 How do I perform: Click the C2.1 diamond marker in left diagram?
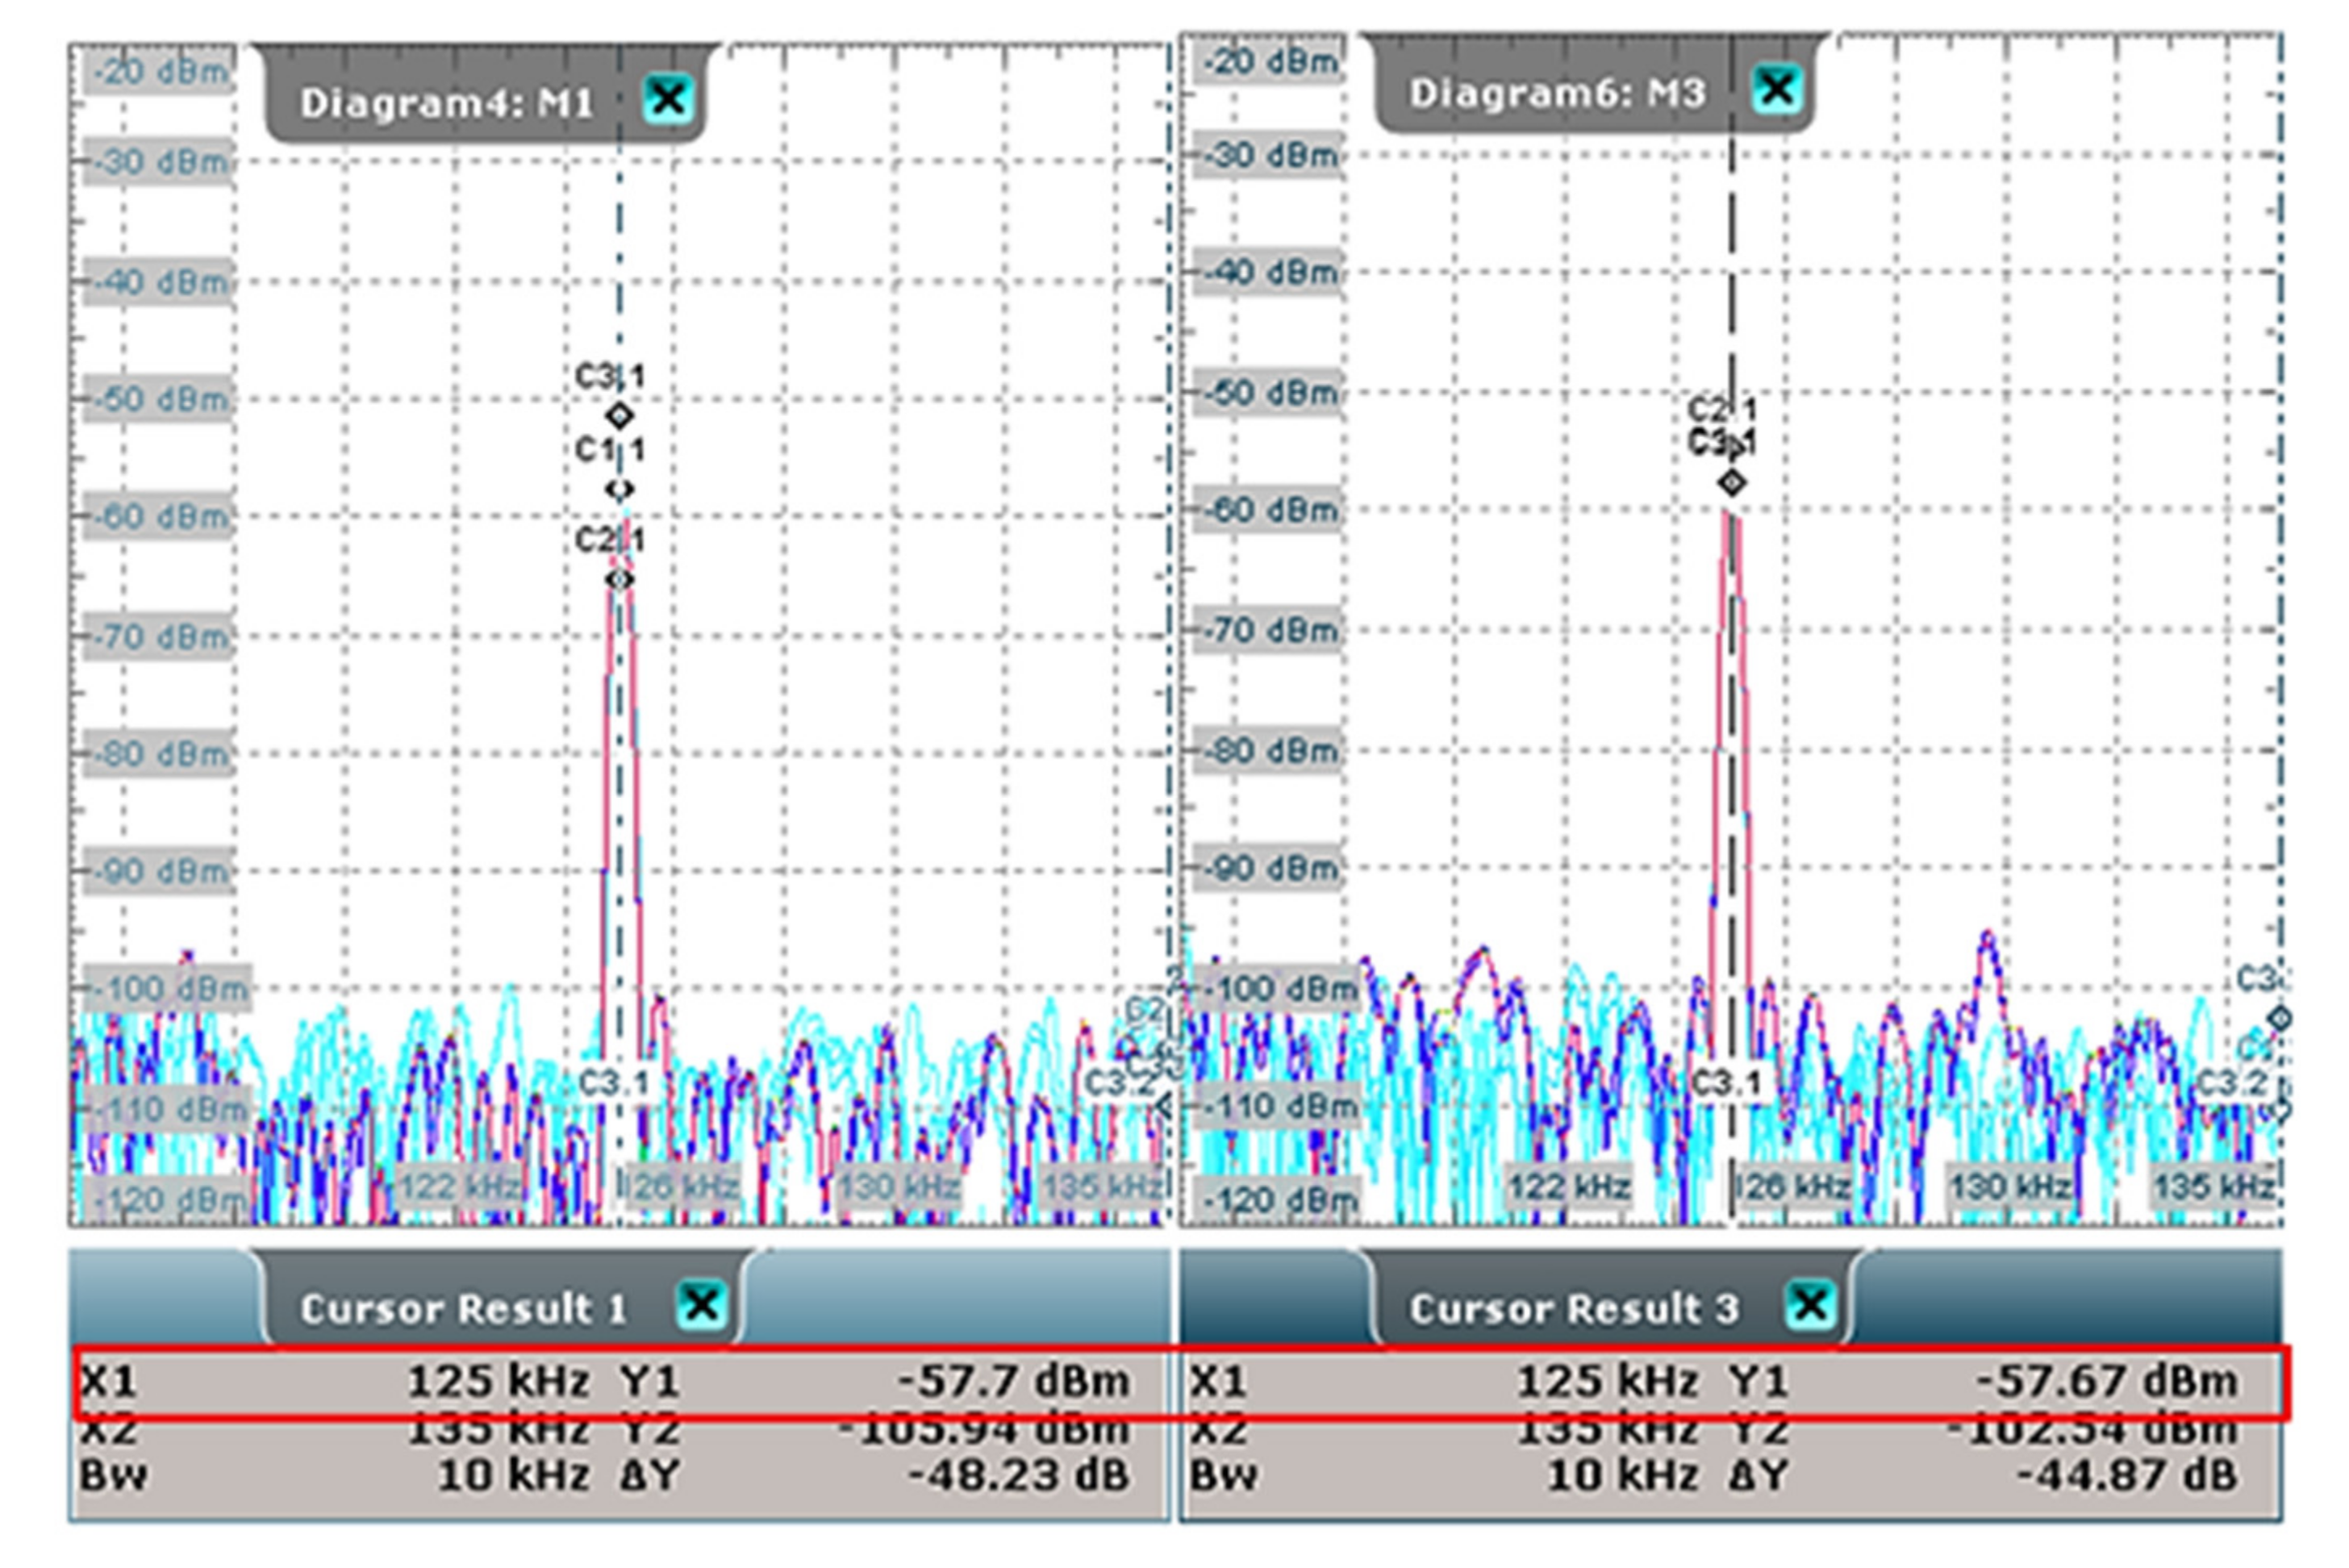(620, 579)
